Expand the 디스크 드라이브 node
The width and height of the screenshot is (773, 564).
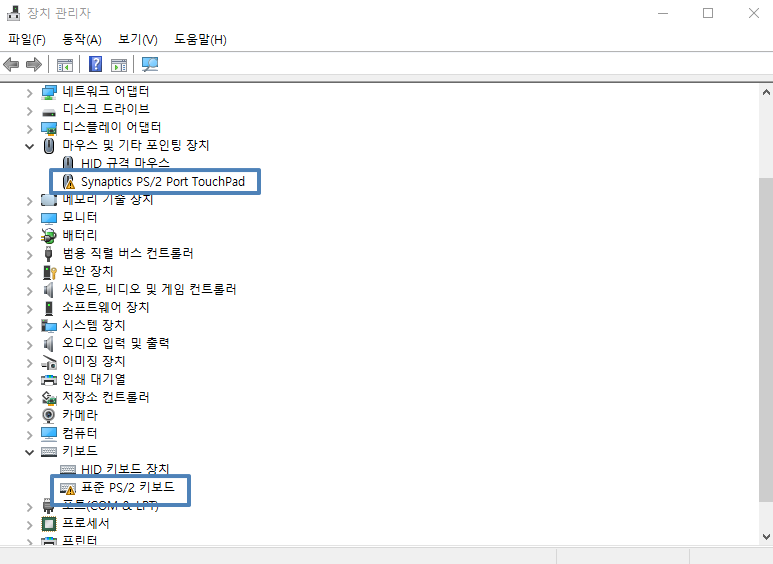30,111
